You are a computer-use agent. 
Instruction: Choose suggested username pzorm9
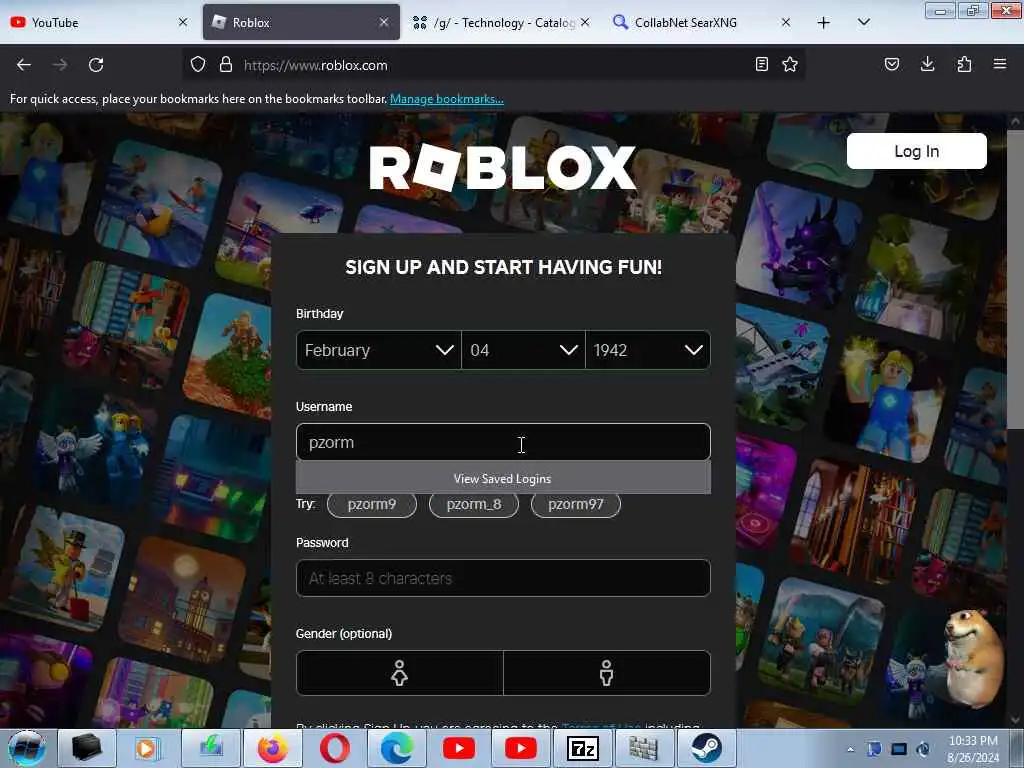372,504
